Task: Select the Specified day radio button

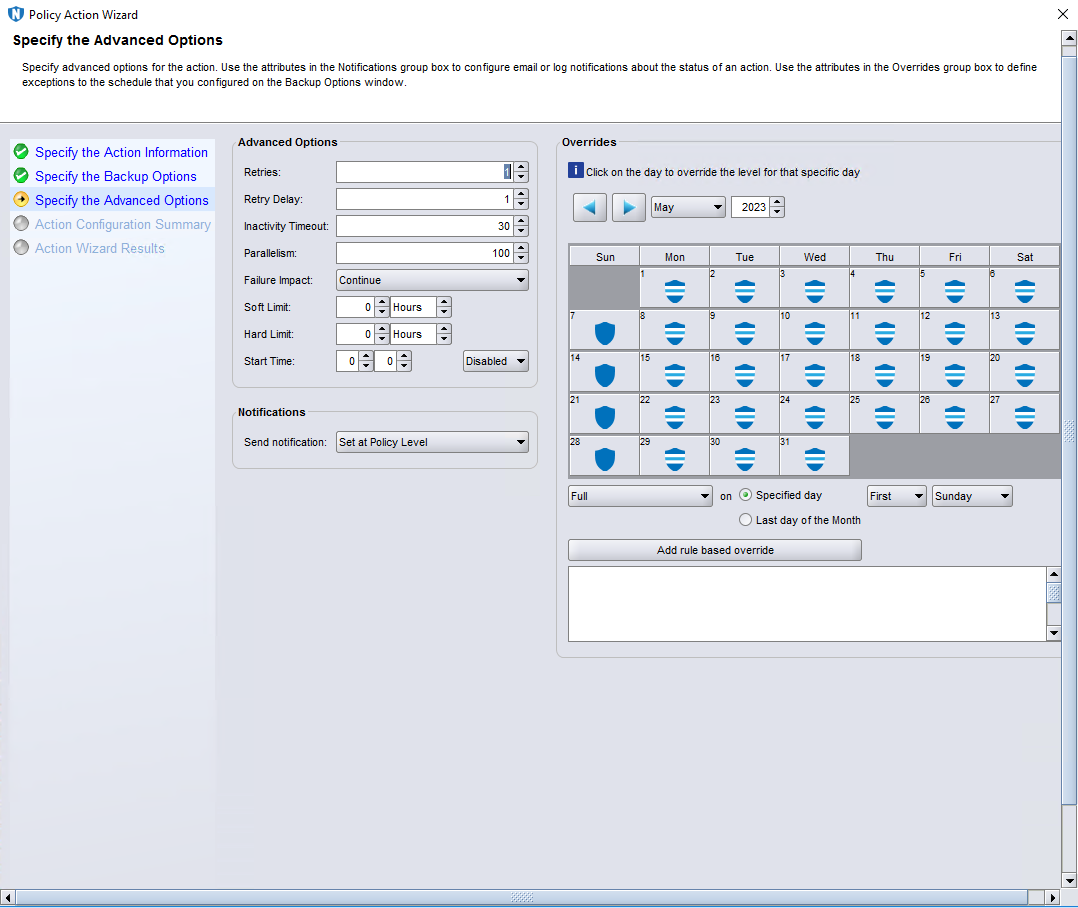Action: click(x=746, y=495)
